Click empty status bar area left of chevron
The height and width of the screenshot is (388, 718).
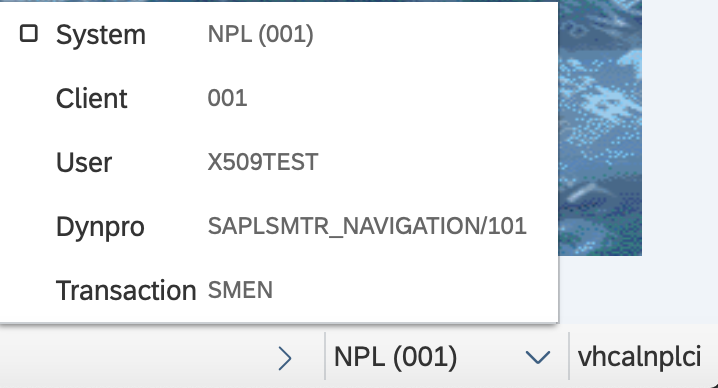tap(137, 357)
